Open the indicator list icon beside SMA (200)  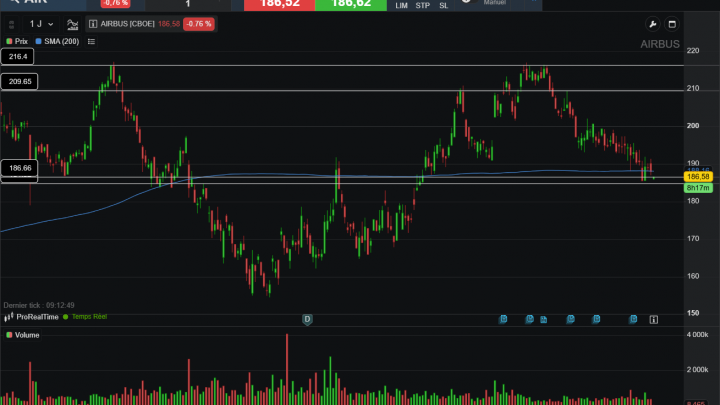(91, 41)
